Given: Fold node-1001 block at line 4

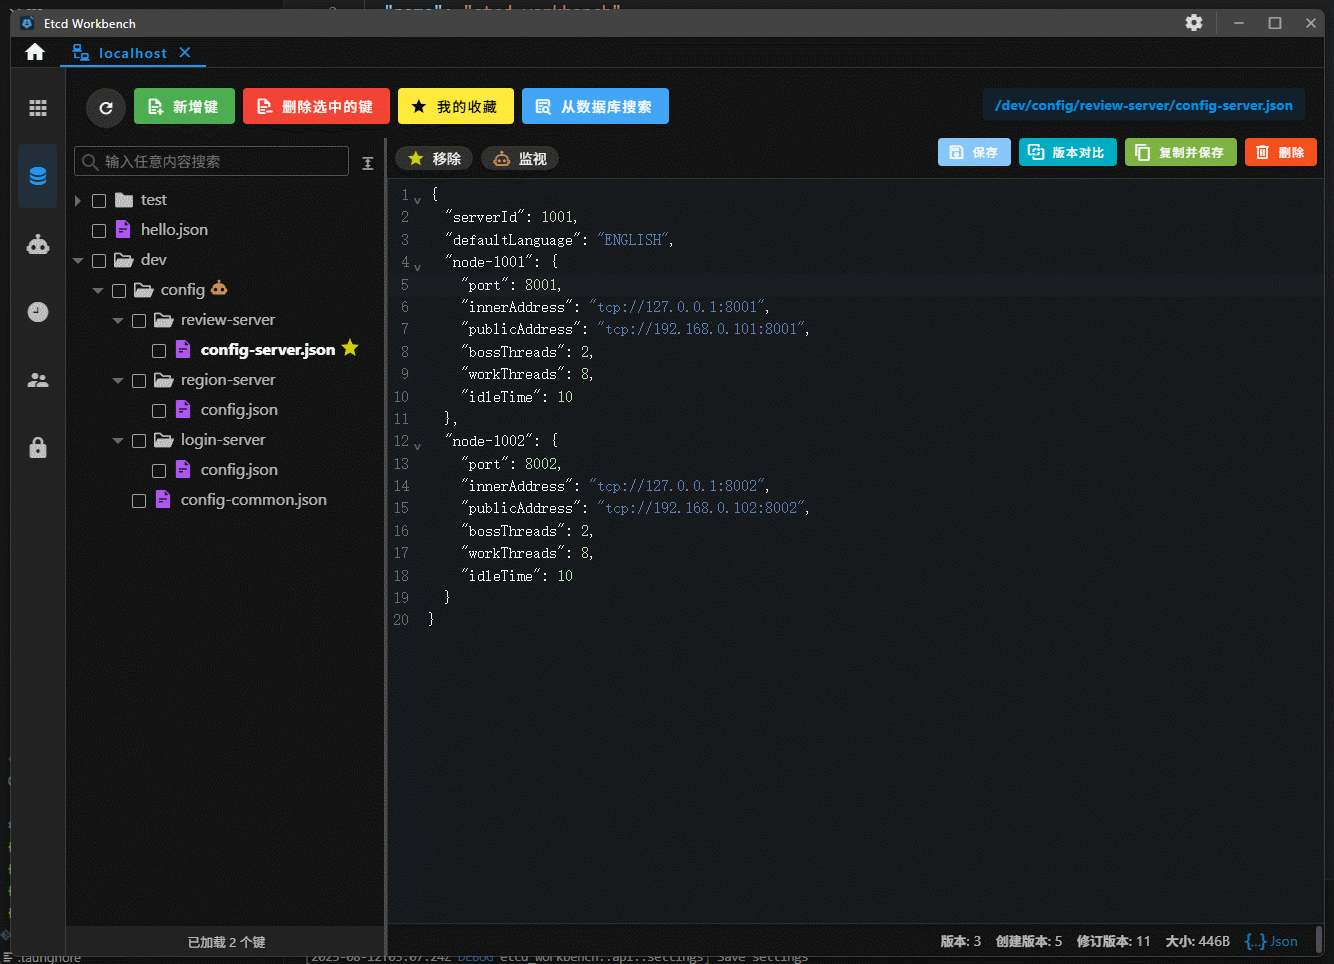Looking at the screenshot, I should point(417,267).
